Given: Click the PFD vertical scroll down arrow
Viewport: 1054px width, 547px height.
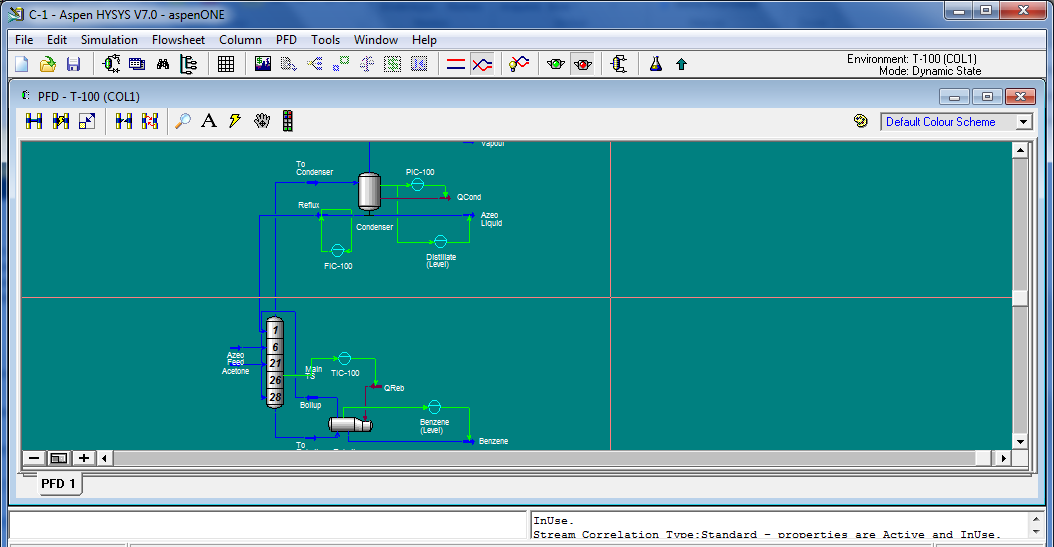Looking at the screenshot, I should 1020,441.
